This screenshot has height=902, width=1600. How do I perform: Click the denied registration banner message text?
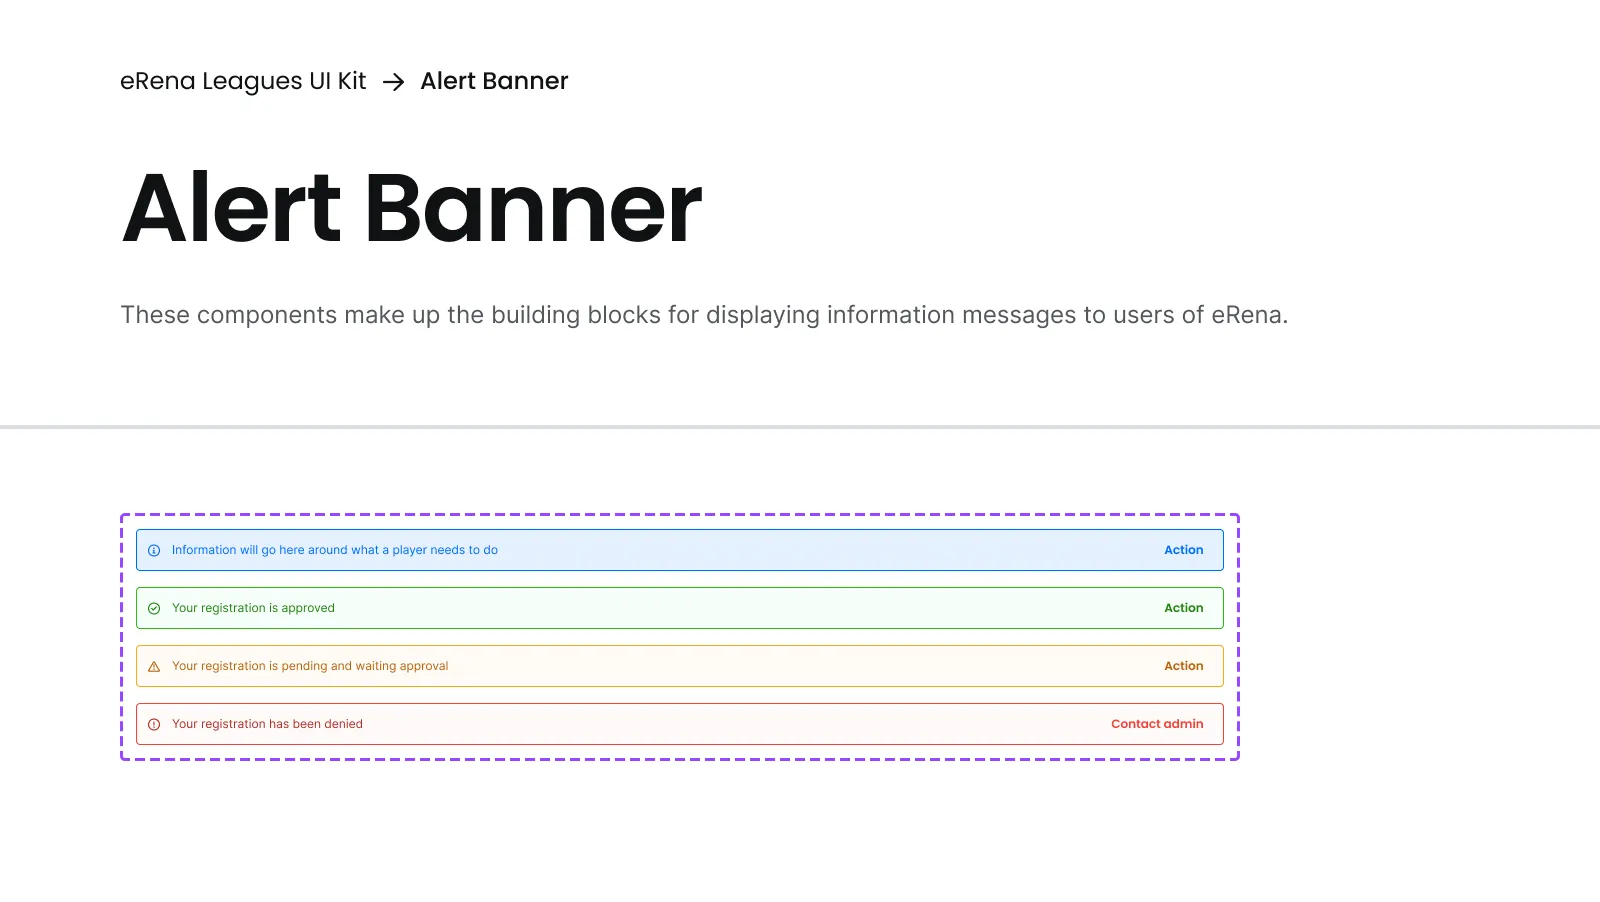click(267, 723)
